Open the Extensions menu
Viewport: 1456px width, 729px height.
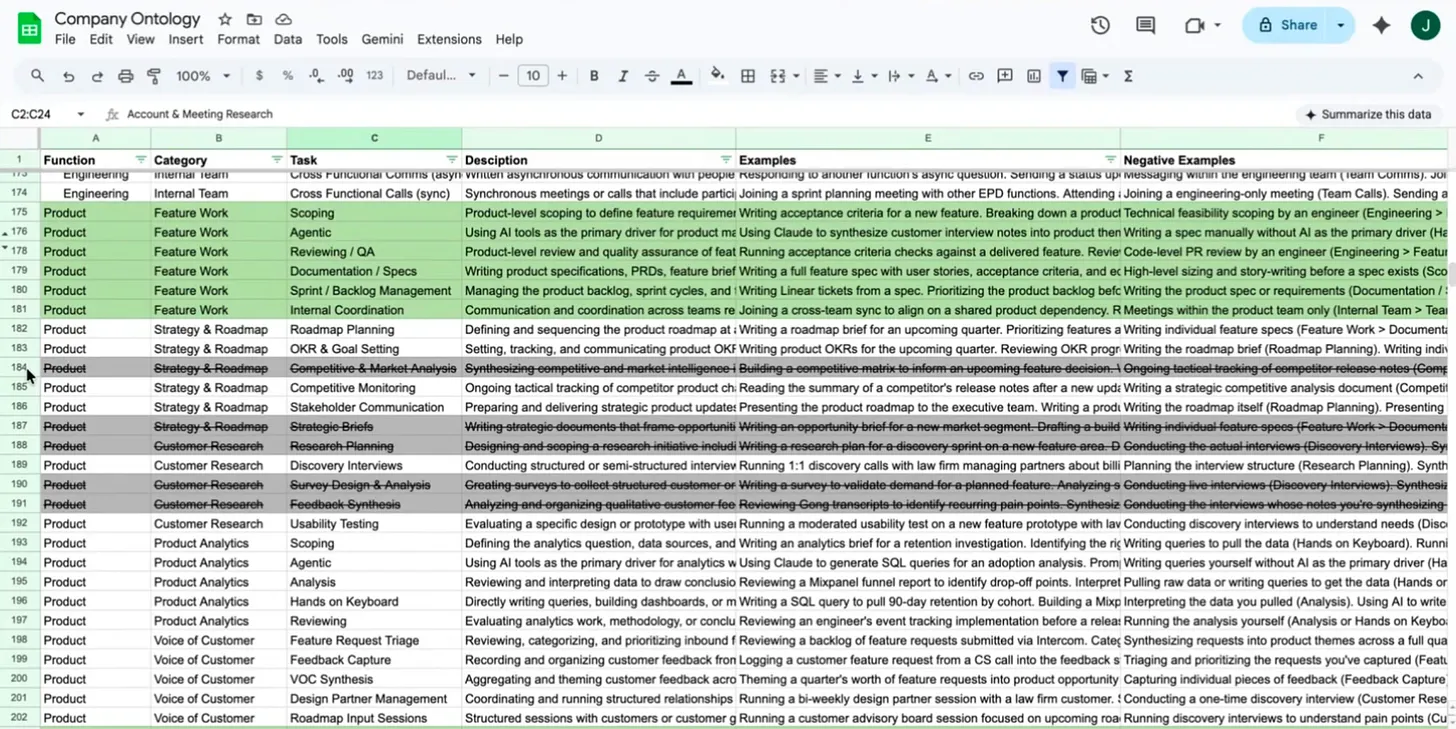(449, 40)
